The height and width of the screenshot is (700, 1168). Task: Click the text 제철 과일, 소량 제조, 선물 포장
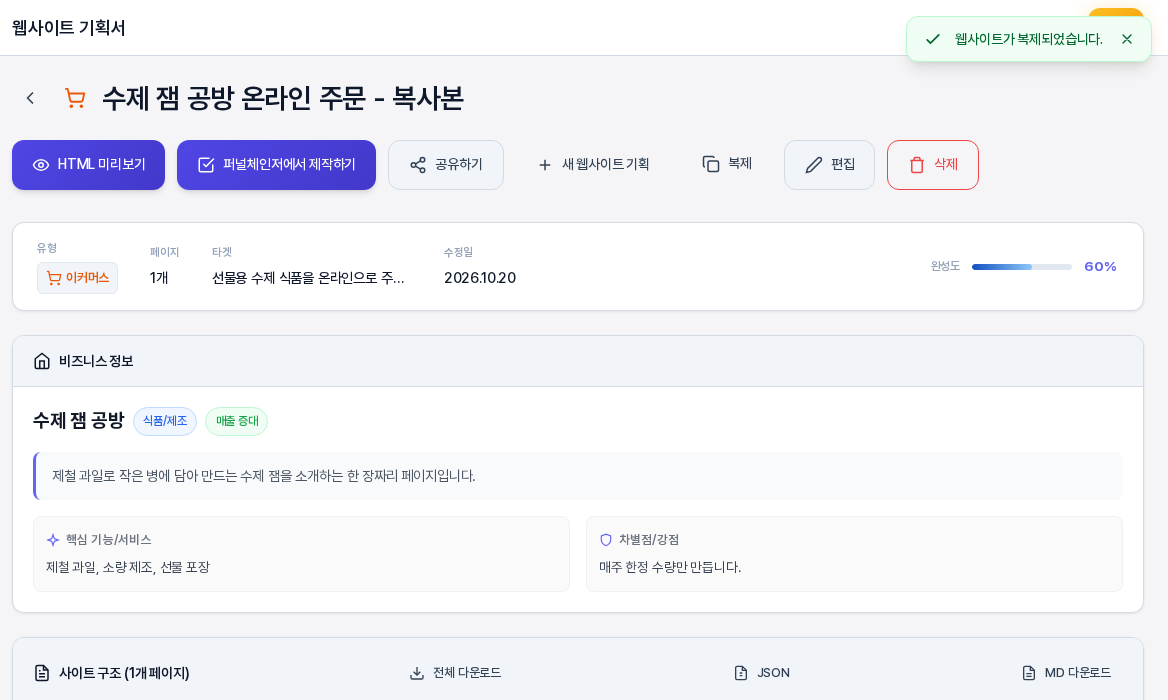pos(128,567)
